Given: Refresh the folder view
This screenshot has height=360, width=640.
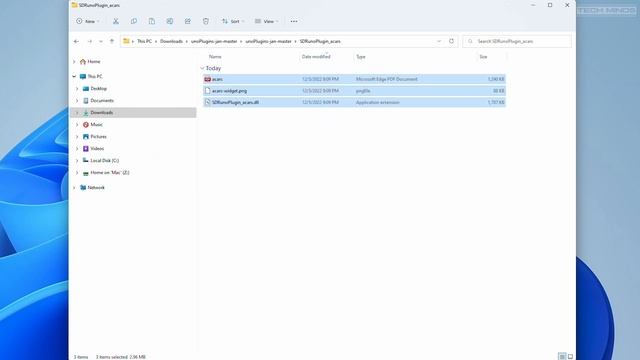Looking at the screenshot, I should pyautogui.click(x=451, y=41).
